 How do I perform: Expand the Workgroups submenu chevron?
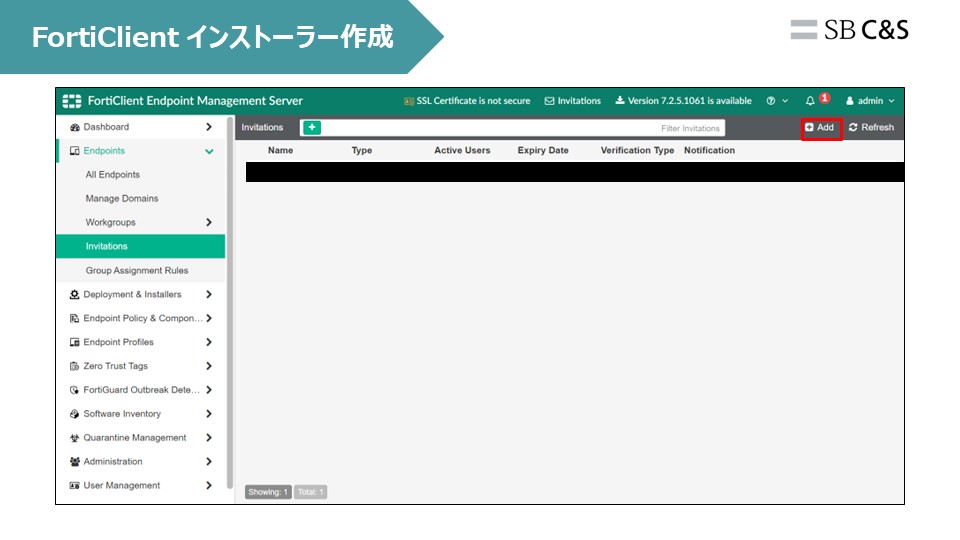pyautogui.click(x=209, y=222)
